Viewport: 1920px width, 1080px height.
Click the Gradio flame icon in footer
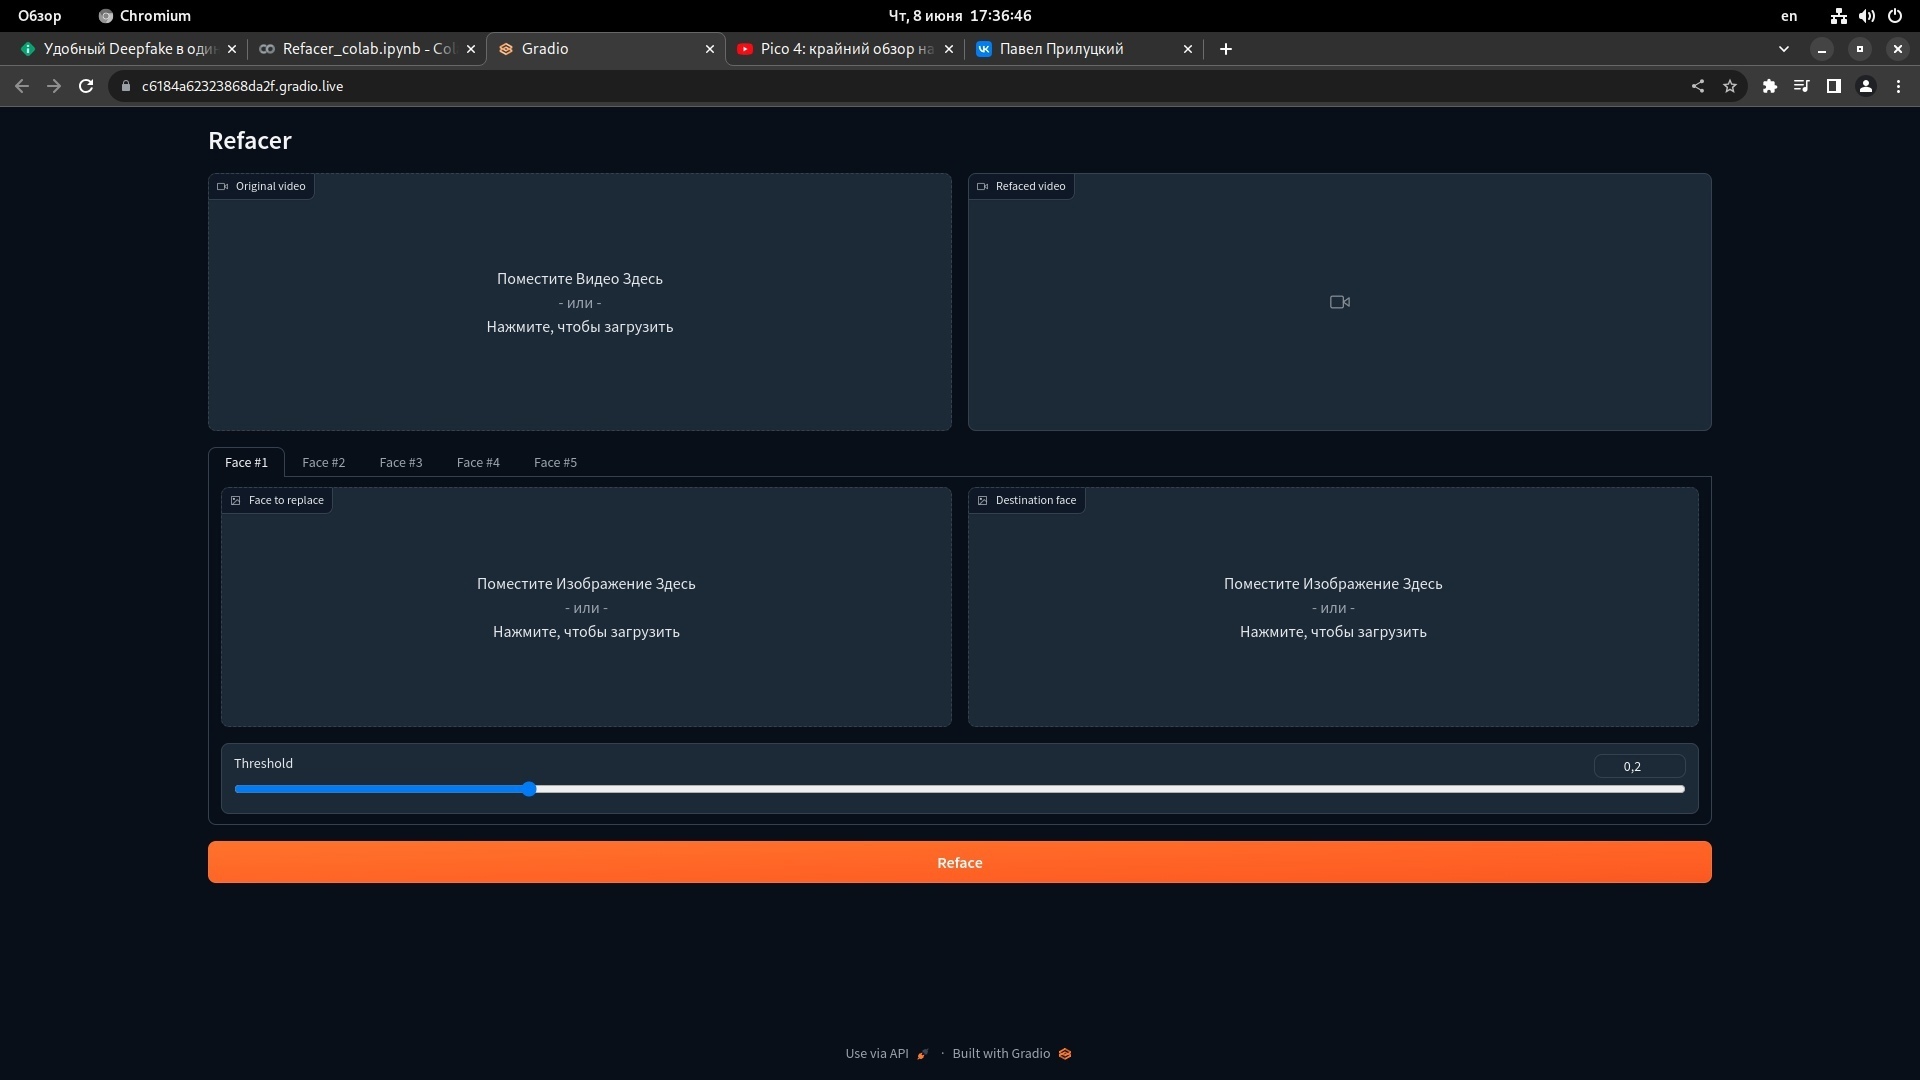click(x=1064, y=1054)
